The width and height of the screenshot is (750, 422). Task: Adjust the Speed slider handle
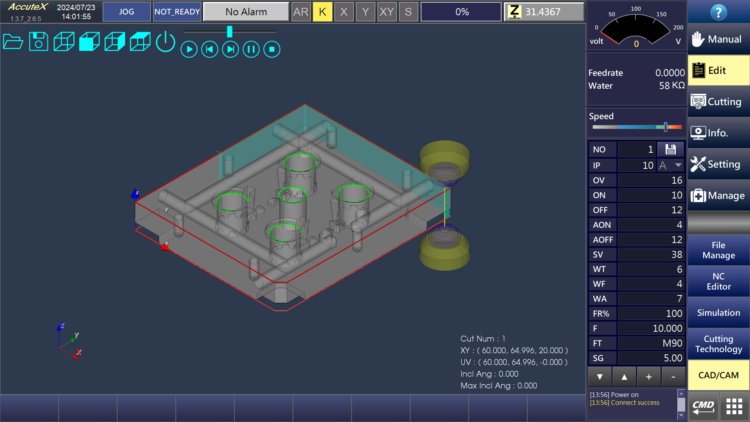coord(665,127)
